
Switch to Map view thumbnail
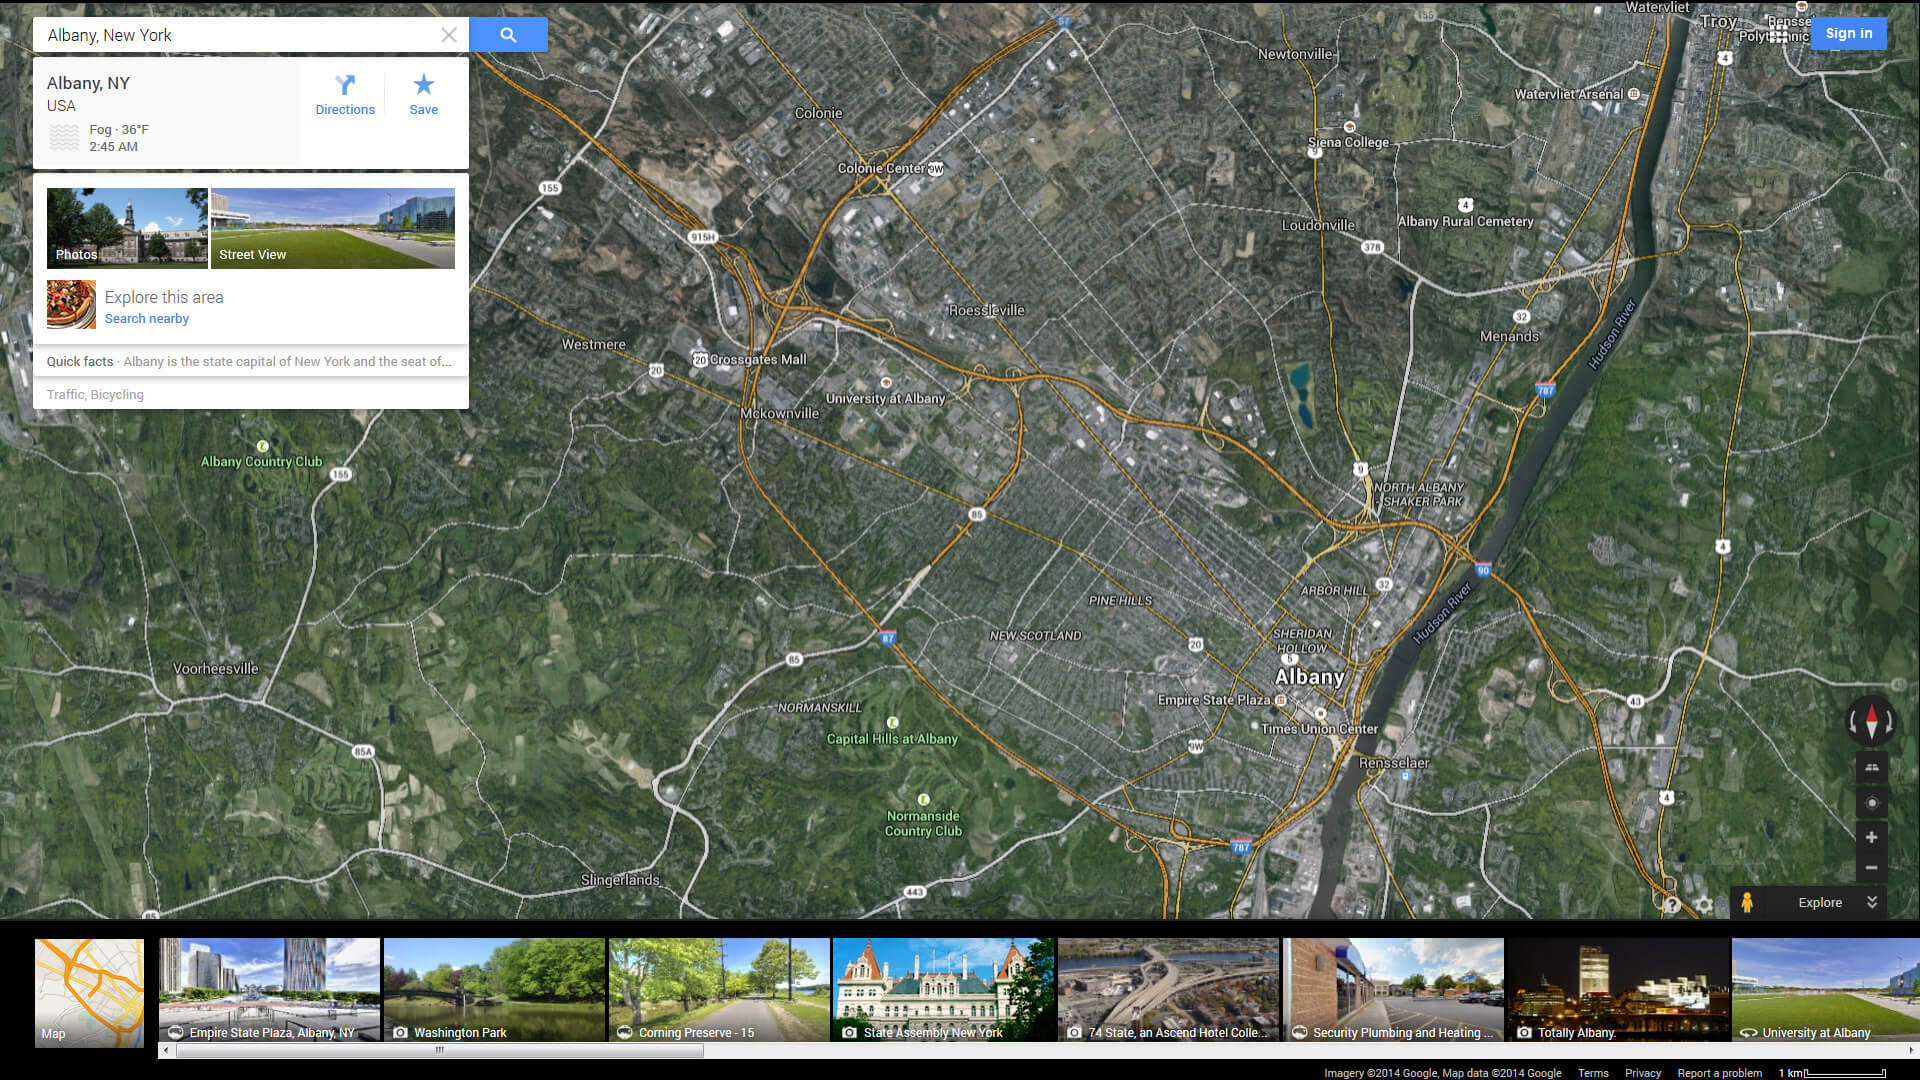(89, 992)
